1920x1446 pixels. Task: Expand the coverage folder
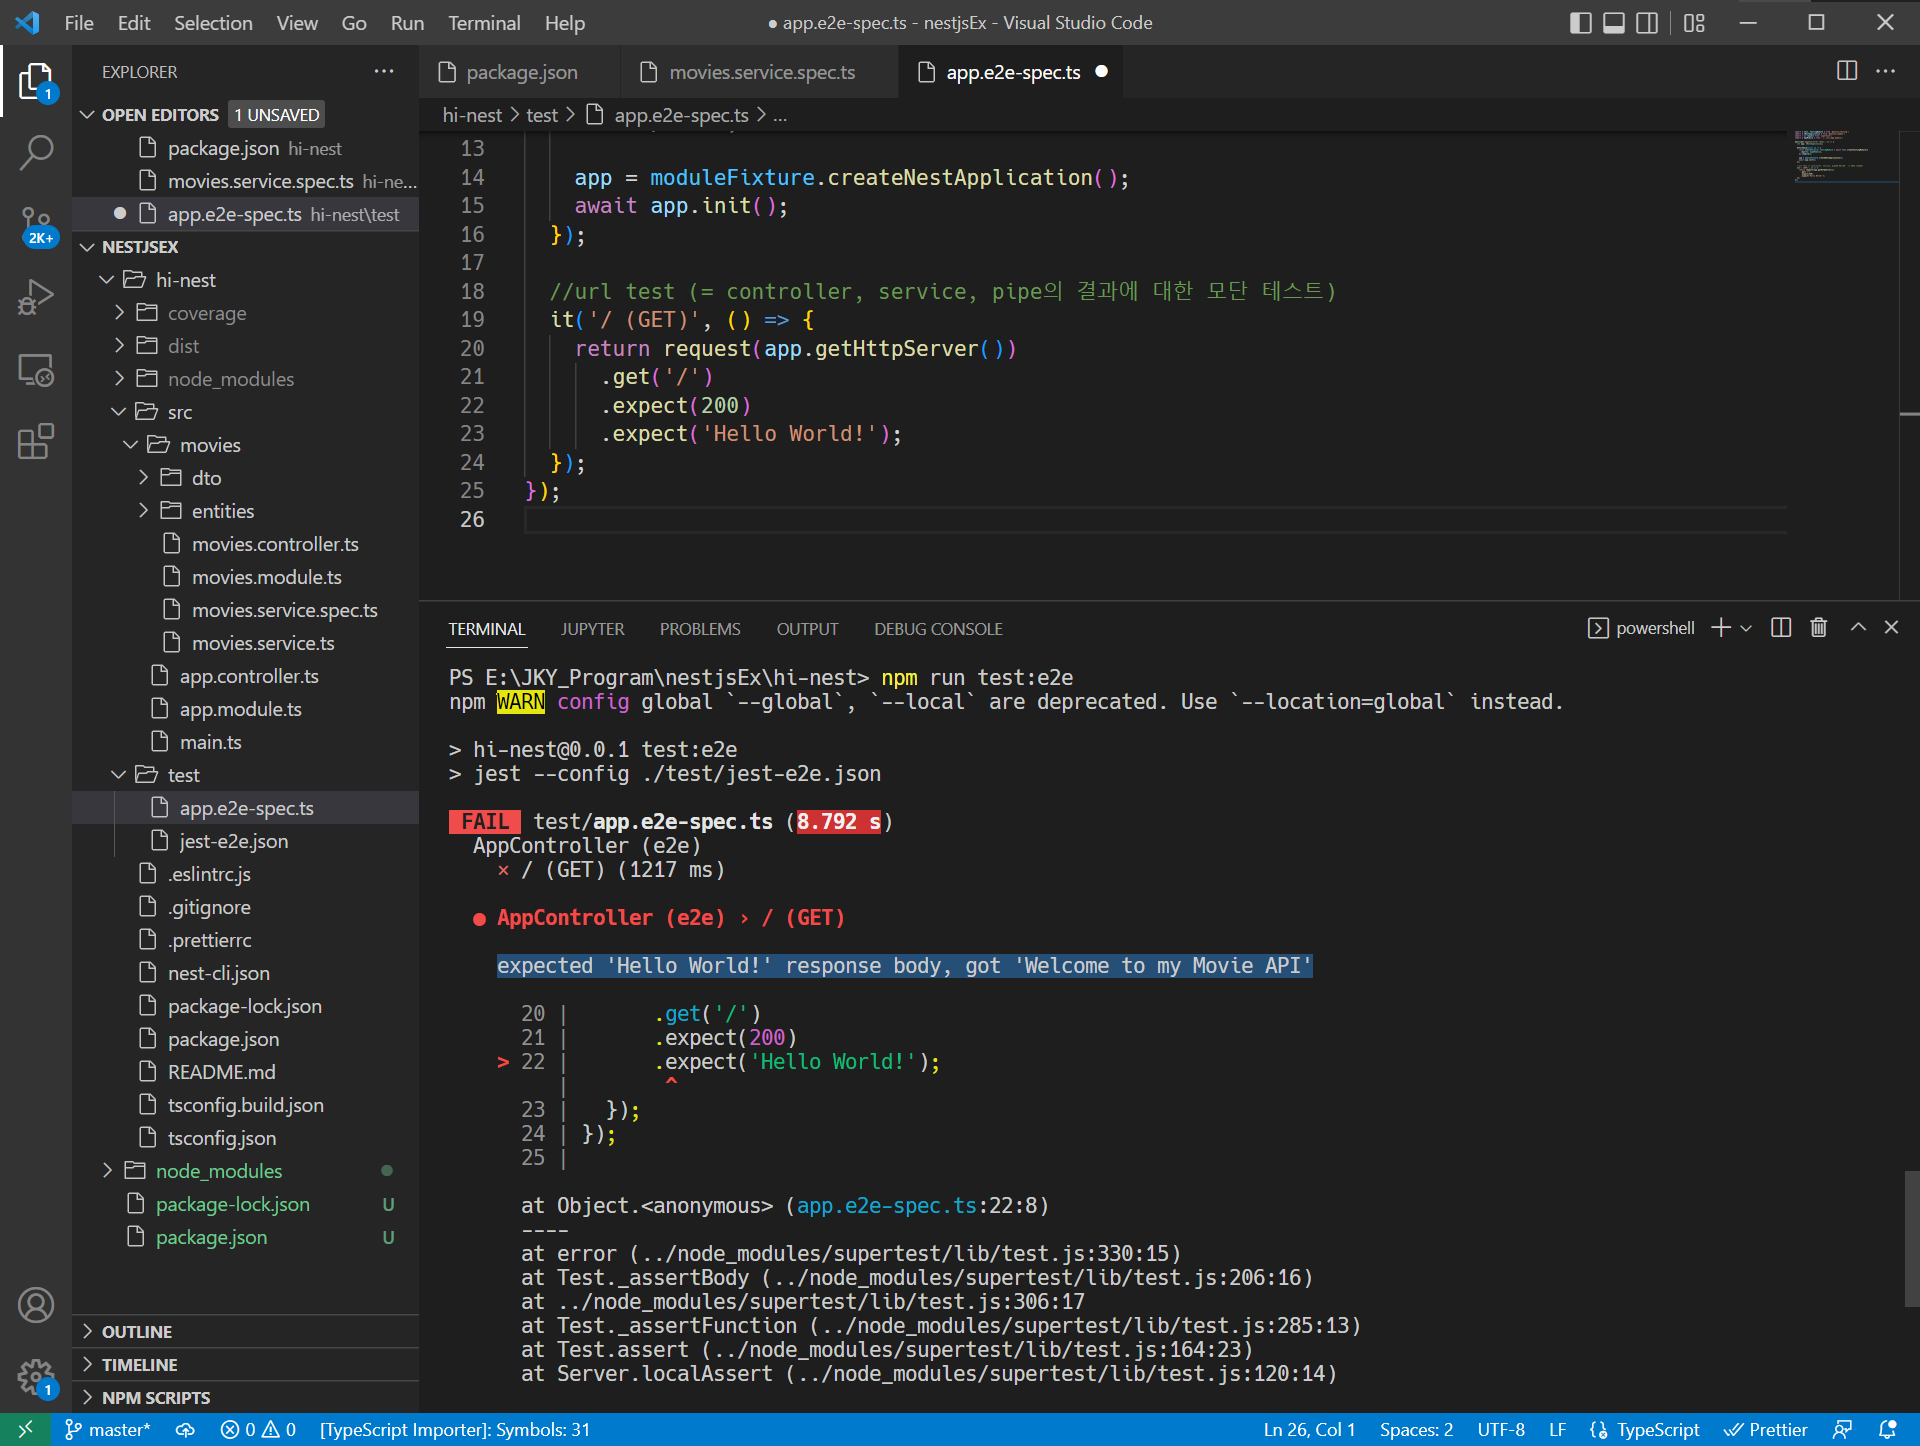(x=207, y=313)
